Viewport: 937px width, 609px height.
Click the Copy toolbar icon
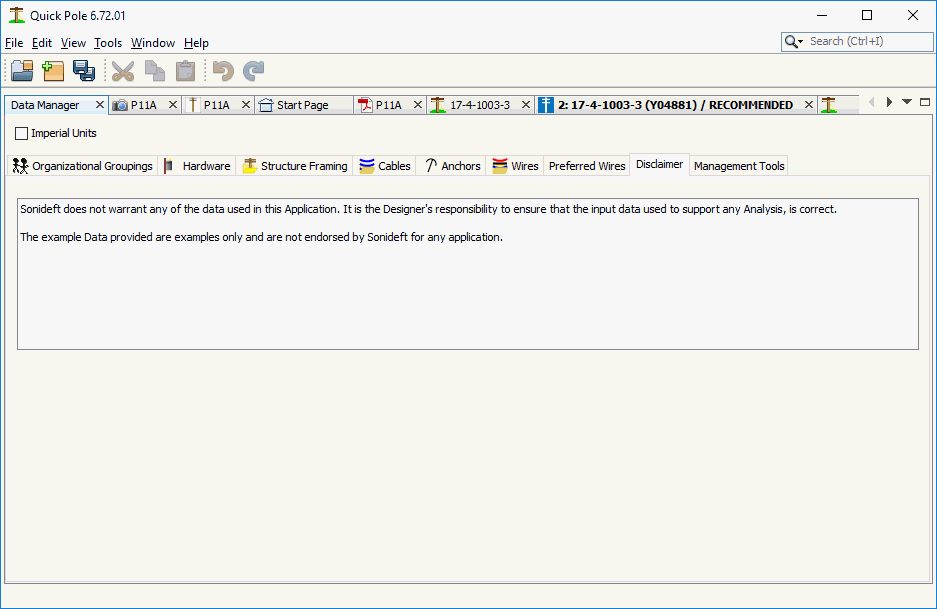155,71
